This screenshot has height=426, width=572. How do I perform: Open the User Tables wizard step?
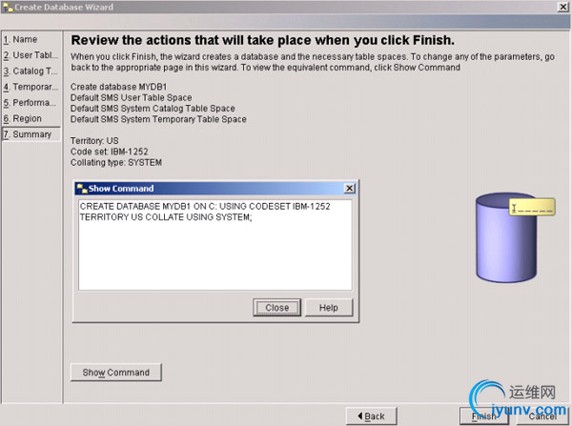[31, 55]
